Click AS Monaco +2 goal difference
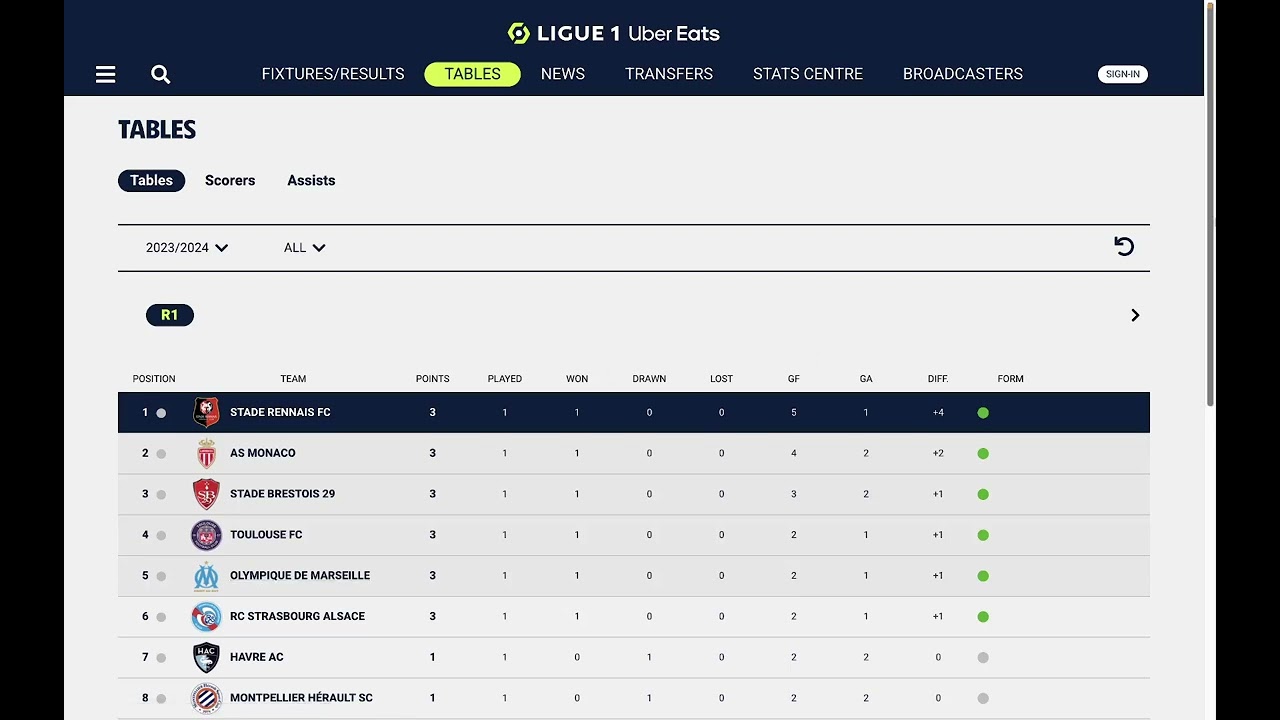Screen dimensions: 1280x720 pyautogui.click(x=938, y=454)
